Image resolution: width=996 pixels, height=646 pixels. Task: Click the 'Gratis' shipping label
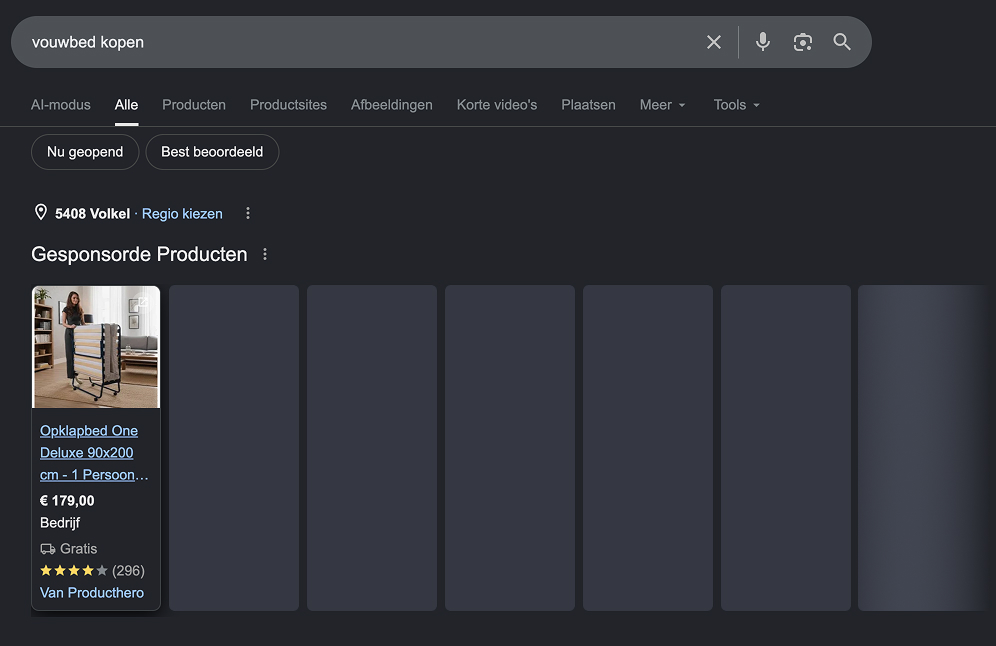[69, 549]
